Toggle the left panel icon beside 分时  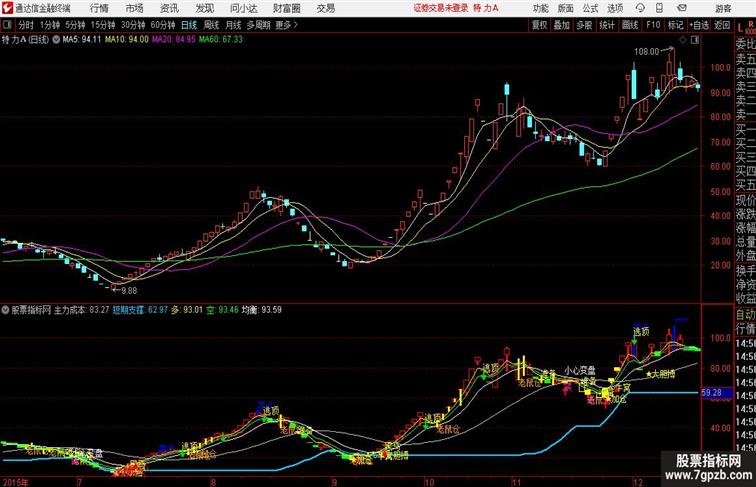tap(7, 25)
